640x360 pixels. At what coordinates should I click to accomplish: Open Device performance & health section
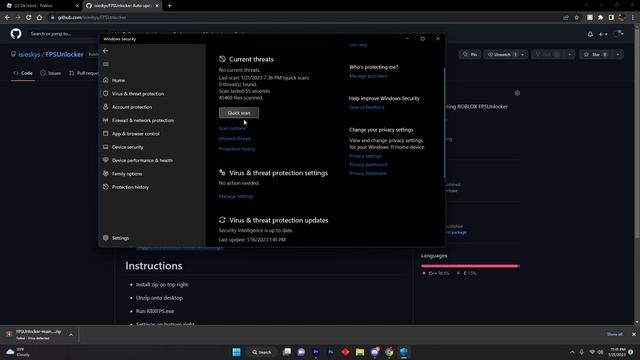coord(142,160)
